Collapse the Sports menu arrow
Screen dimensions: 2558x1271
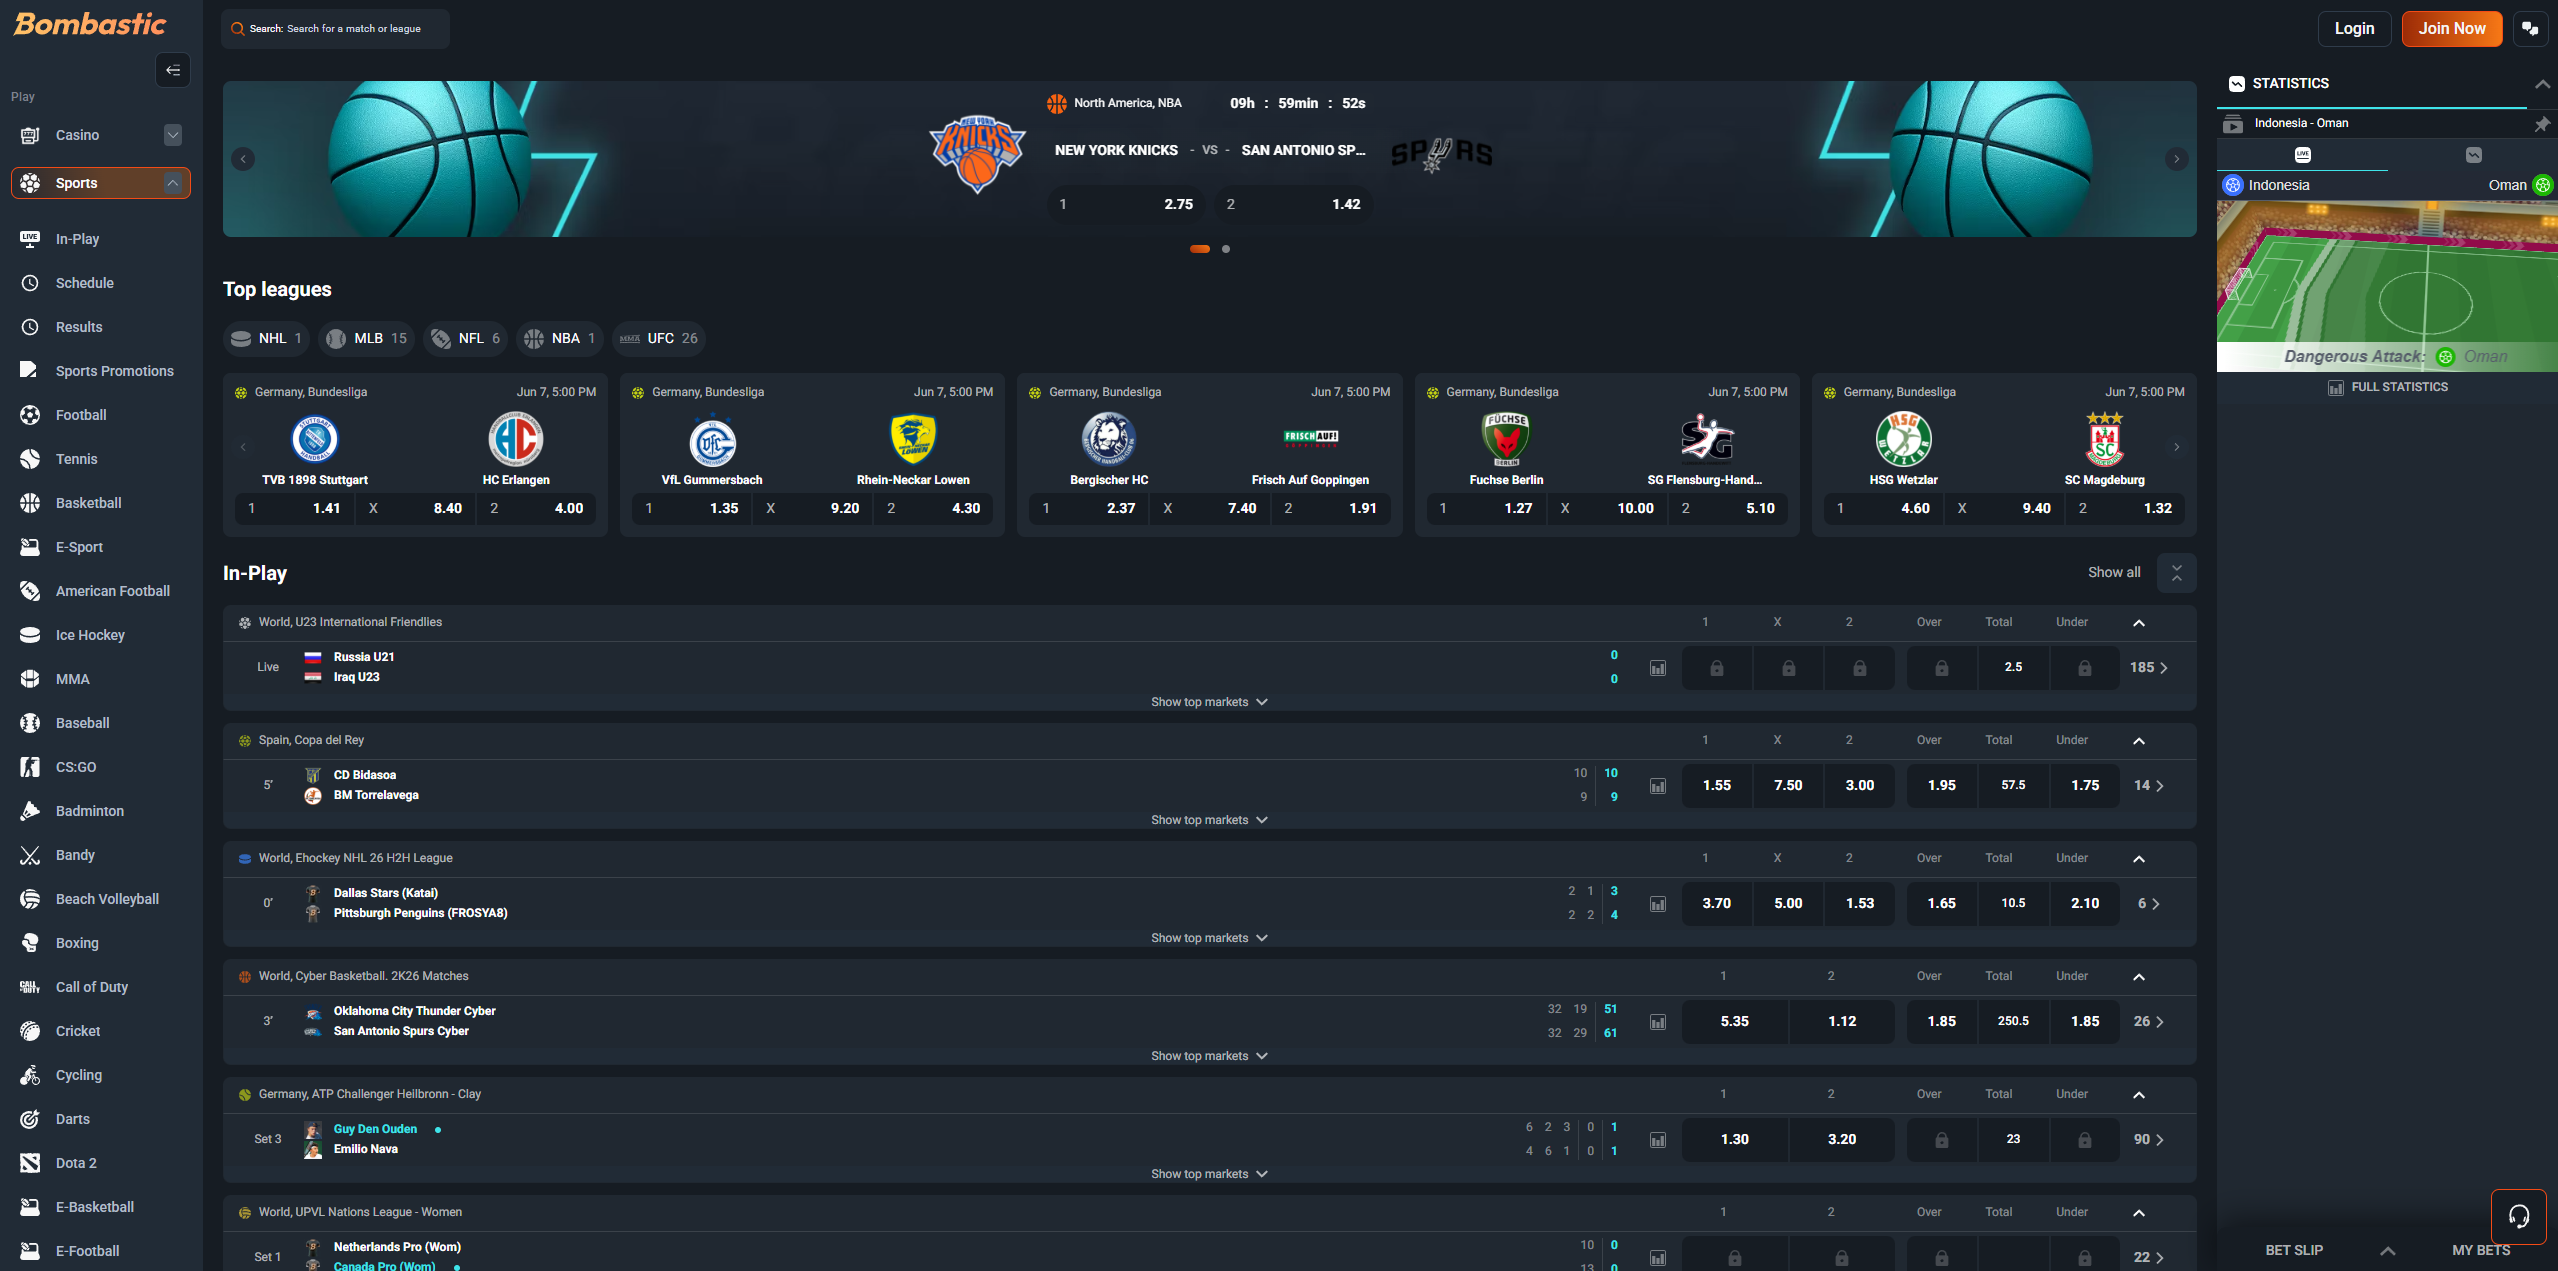click(173, 183)
